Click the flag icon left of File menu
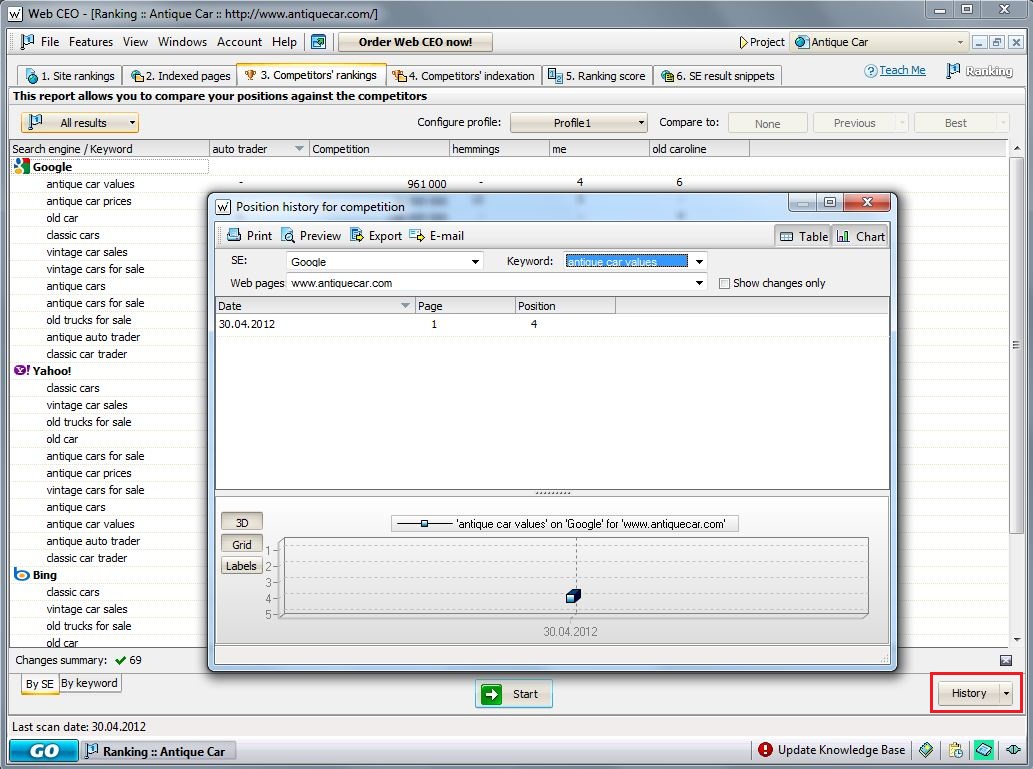 (x=27, y=42)
